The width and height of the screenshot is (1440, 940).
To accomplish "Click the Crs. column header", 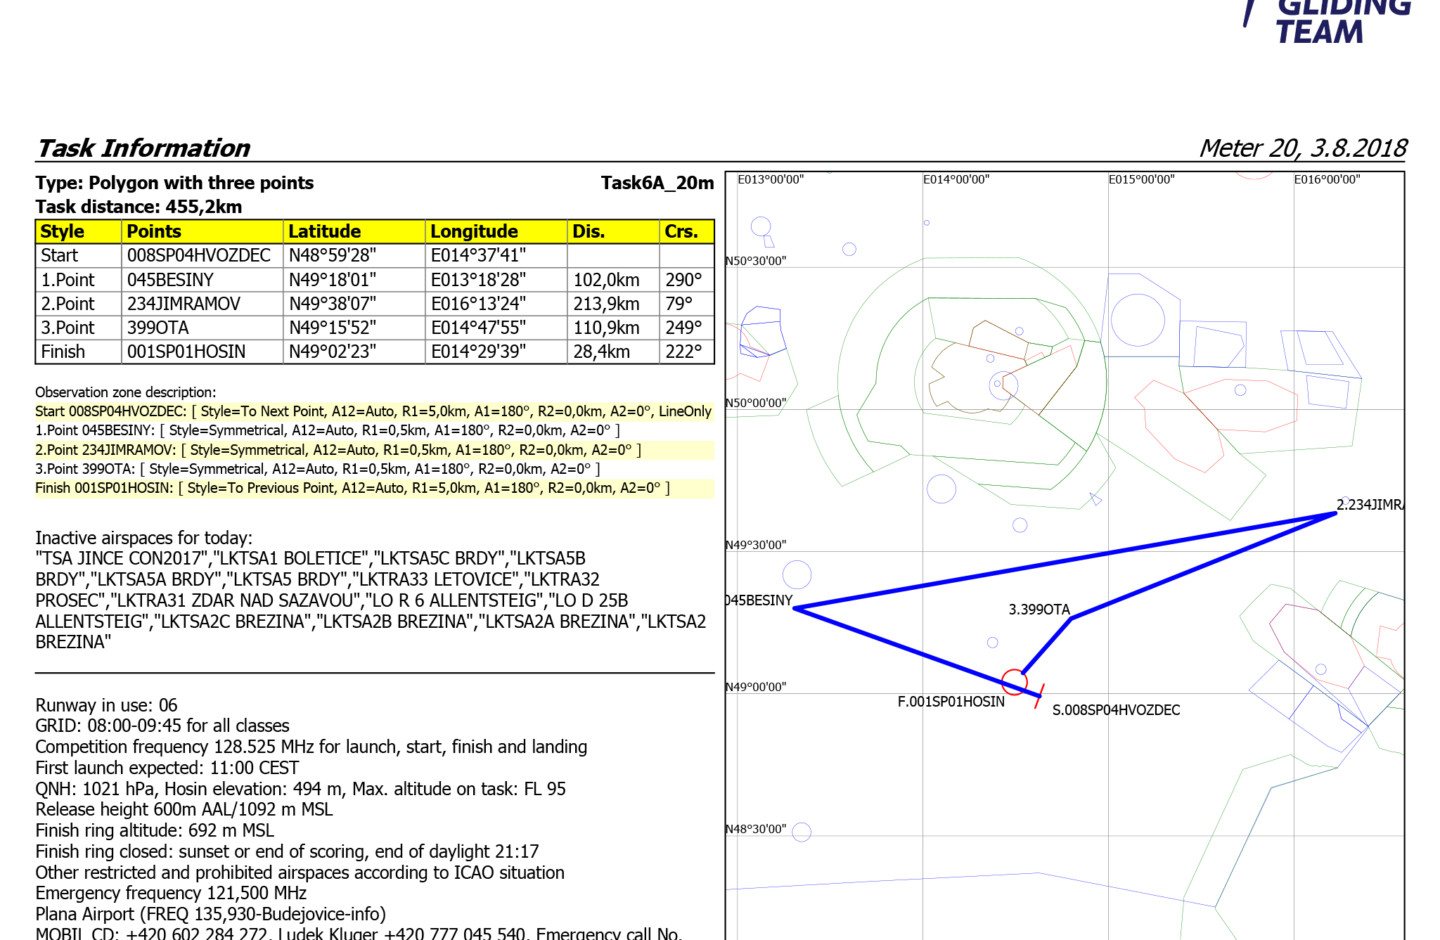I will (x=681, y=231).
